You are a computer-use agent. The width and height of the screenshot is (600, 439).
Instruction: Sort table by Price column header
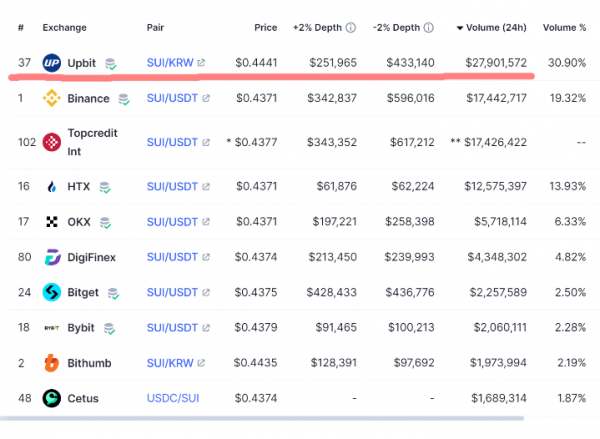[265, 26]
